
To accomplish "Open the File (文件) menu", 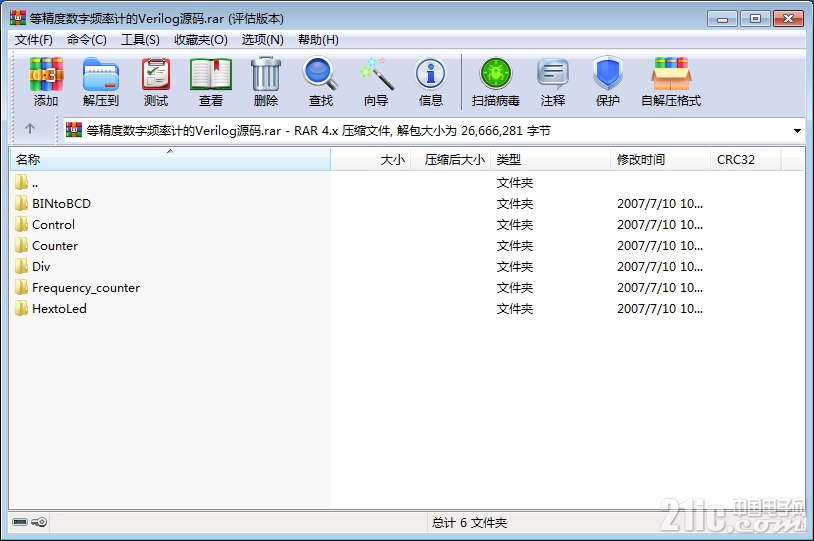I will point(33,40).
